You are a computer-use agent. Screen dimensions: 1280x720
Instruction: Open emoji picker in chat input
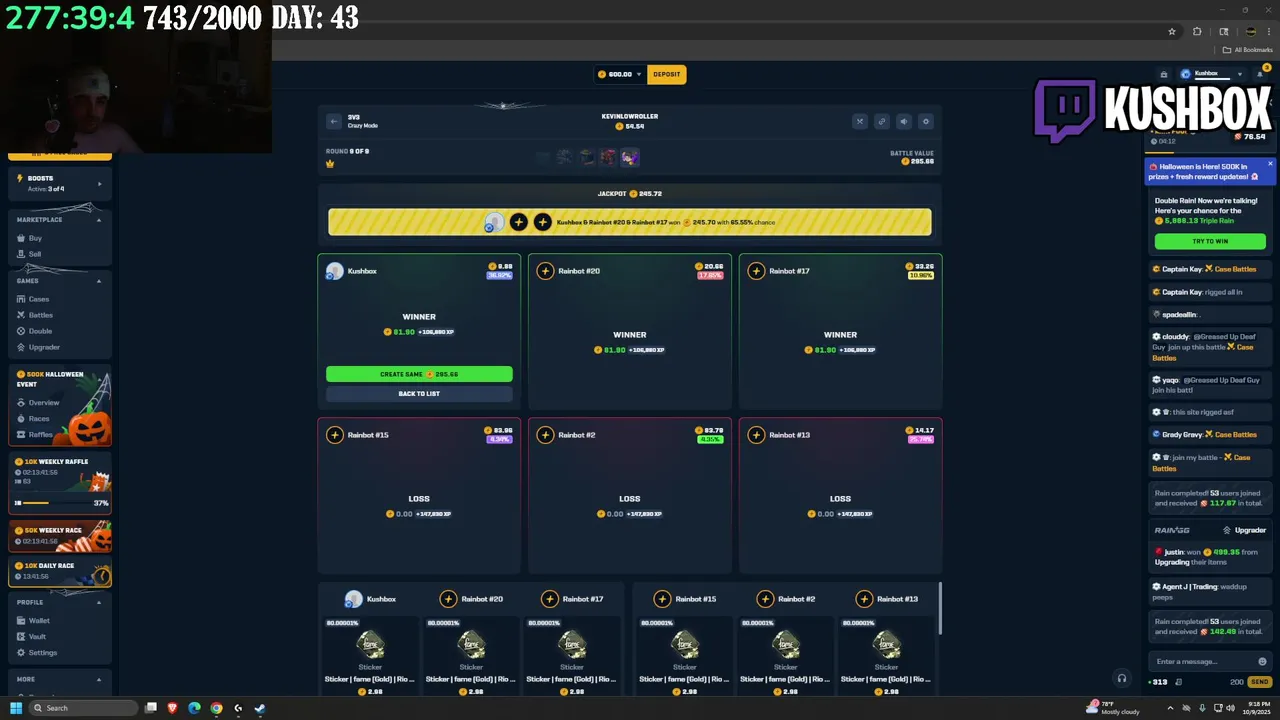[x=1262, y=661]
